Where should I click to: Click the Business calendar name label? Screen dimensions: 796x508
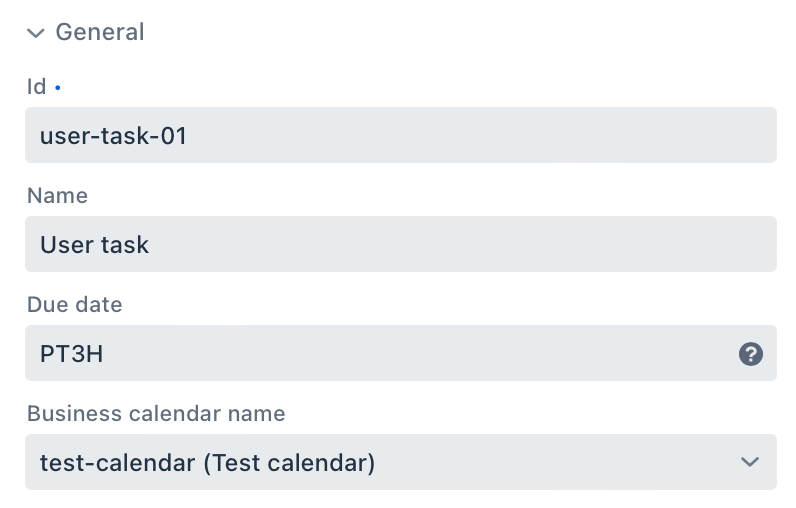pyautogui.click(x=156, y=414)
